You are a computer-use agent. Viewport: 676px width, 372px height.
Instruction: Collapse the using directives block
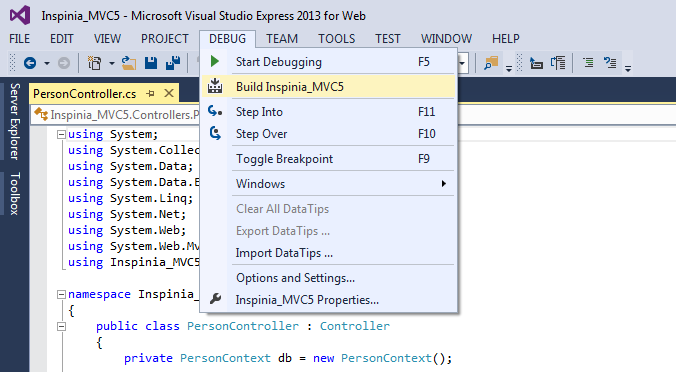(61, 134)
